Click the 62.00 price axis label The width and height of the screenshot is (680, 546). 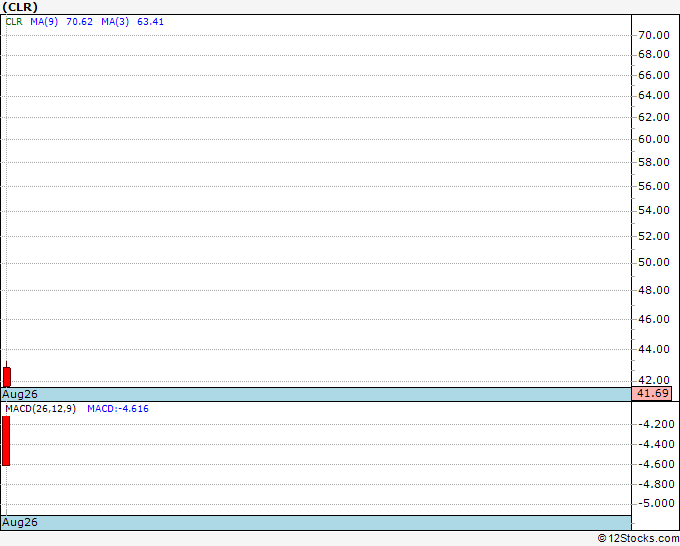tap(654, 117)
